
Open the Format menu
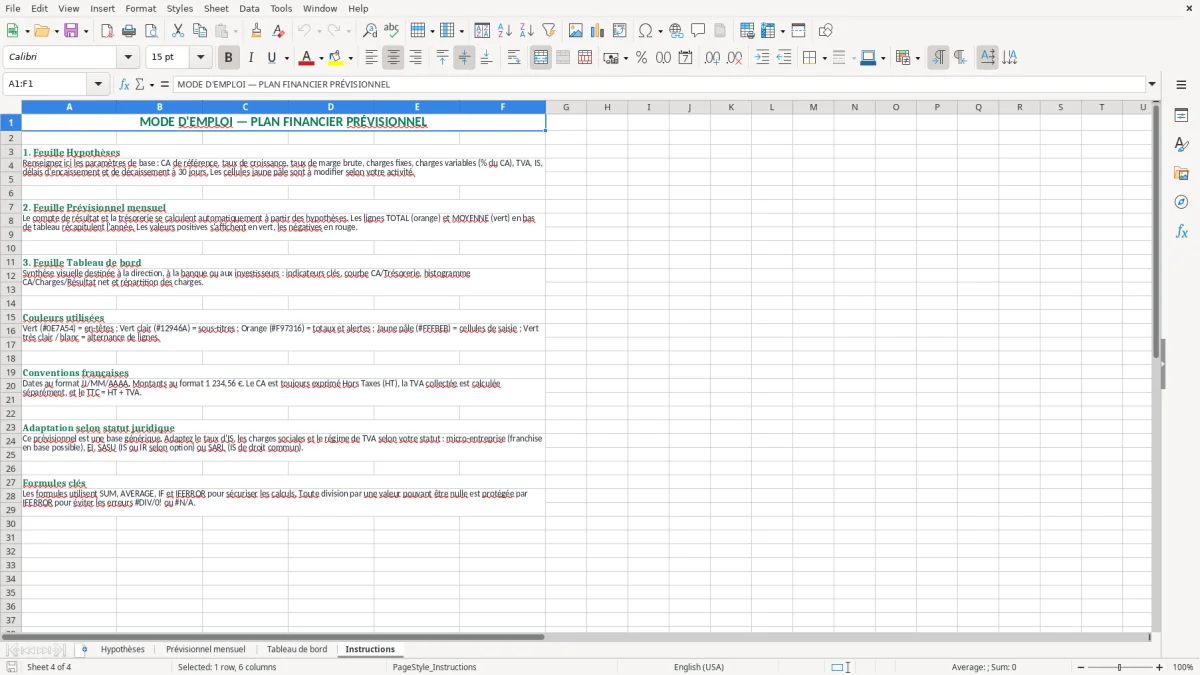click(x=140, y=8)
